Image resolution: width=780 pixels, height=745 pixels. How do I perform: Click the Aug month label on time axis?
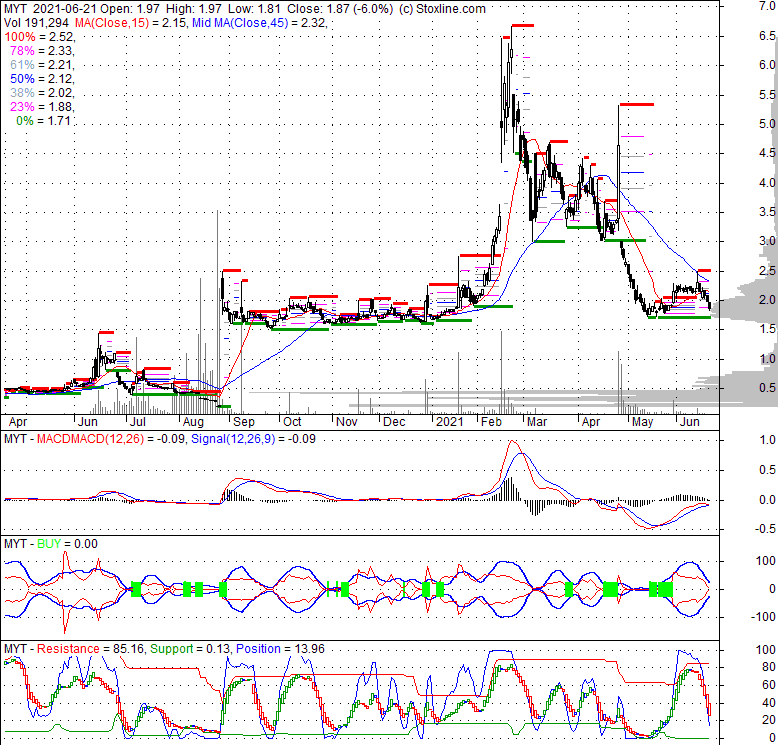(x=193, y=422)
